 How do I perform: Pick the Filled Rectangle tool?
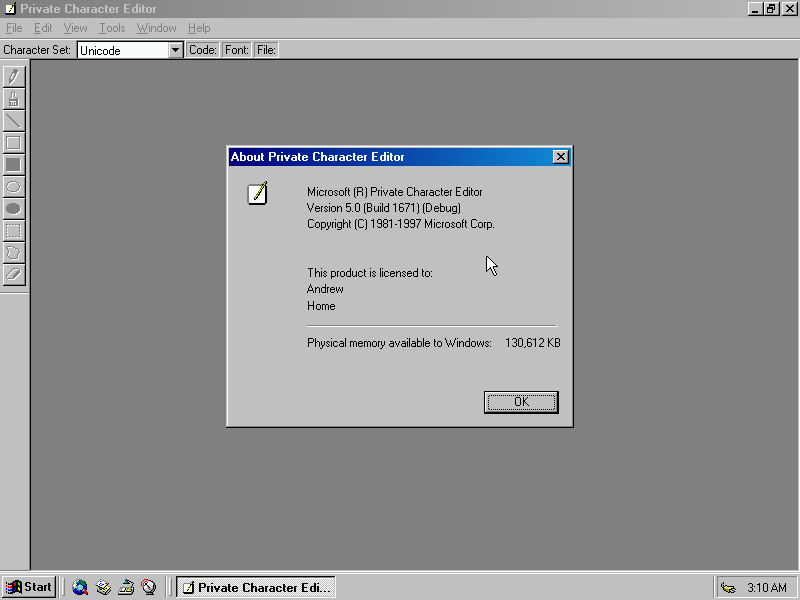pyautogui.click(x=14, y=164)
